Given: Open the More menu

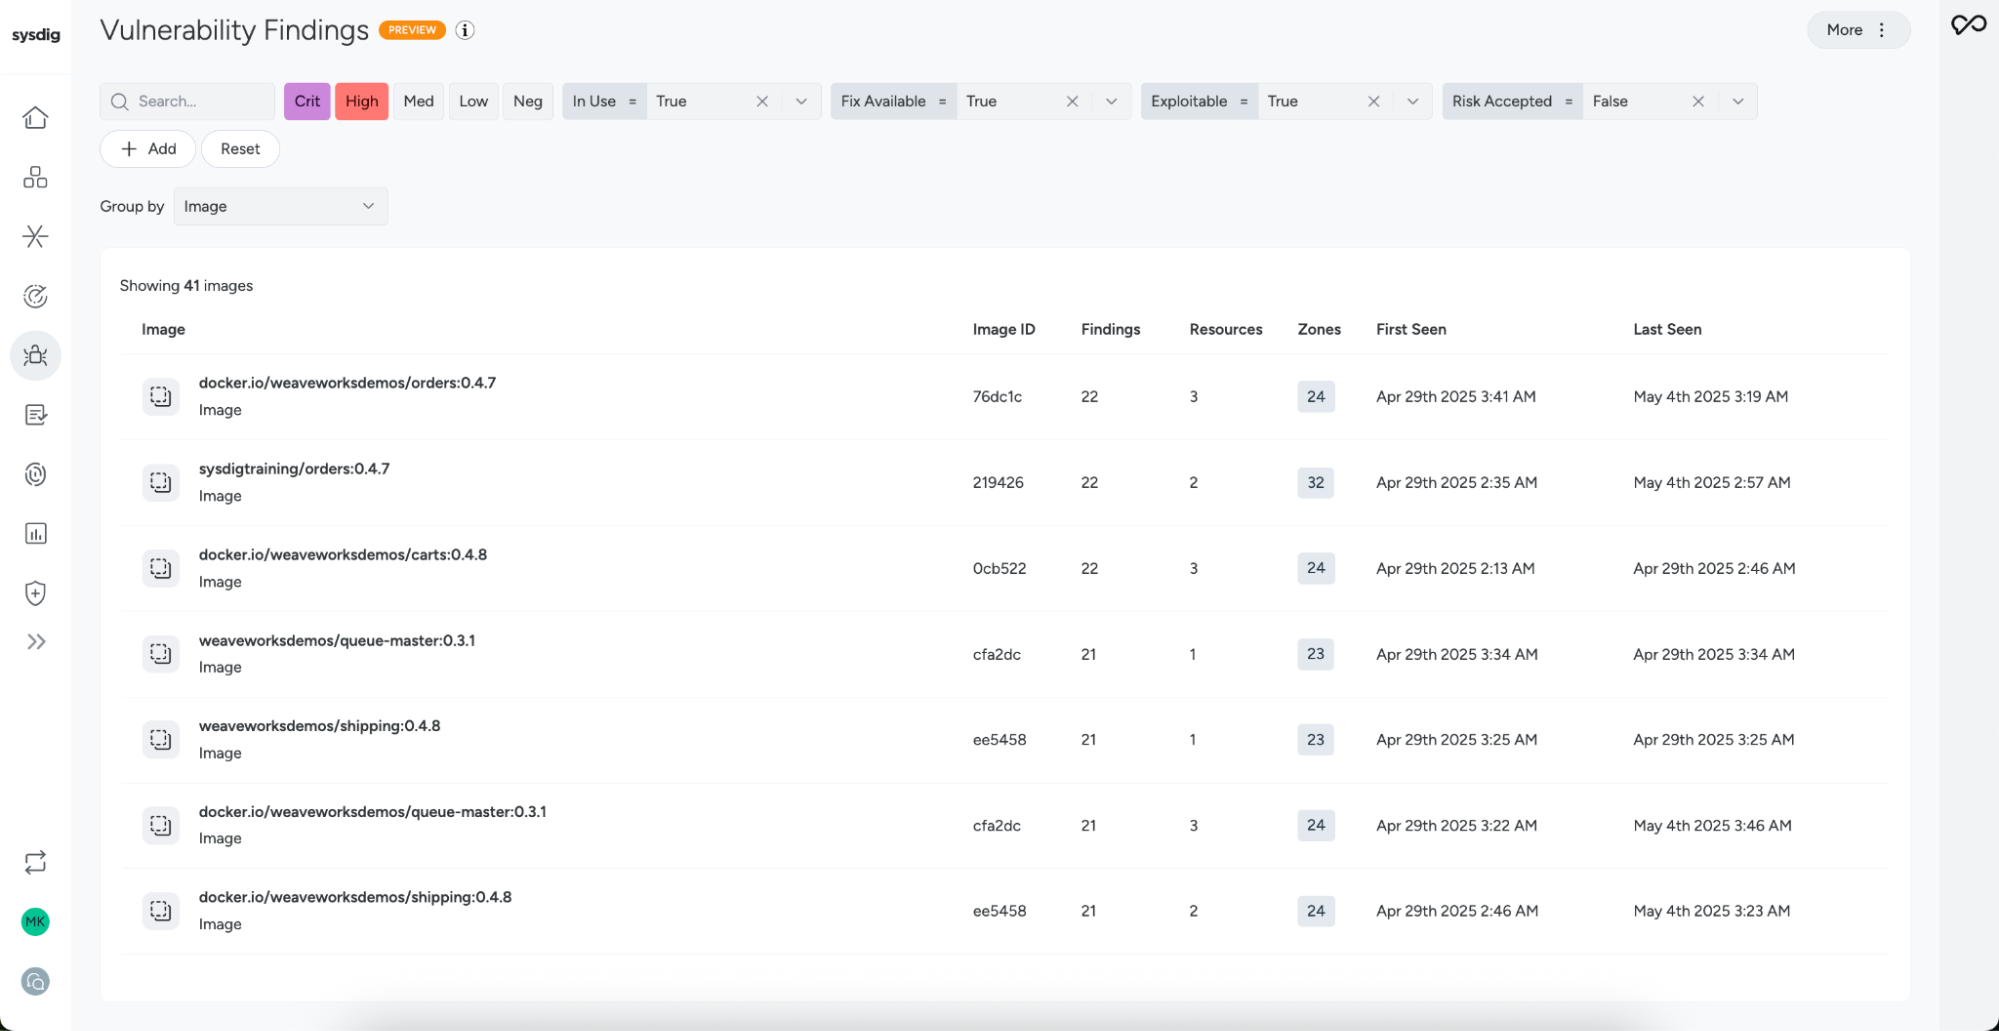Looking at the screenshot, I should click(1858, 30).
